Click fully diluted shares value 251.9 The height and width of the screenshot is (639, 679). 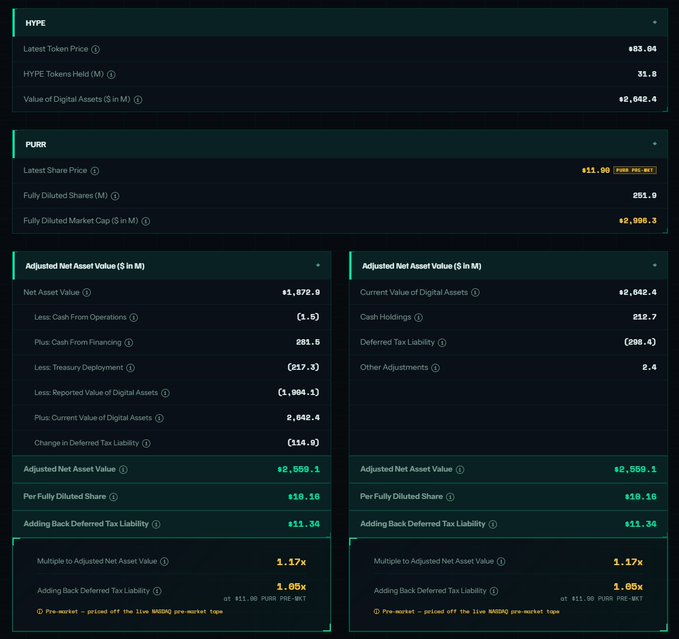pos(644,195)
